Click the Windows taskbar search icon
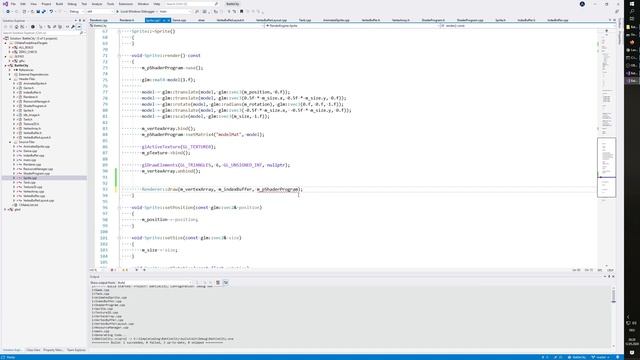640x360 pixels. coord(632,11)
